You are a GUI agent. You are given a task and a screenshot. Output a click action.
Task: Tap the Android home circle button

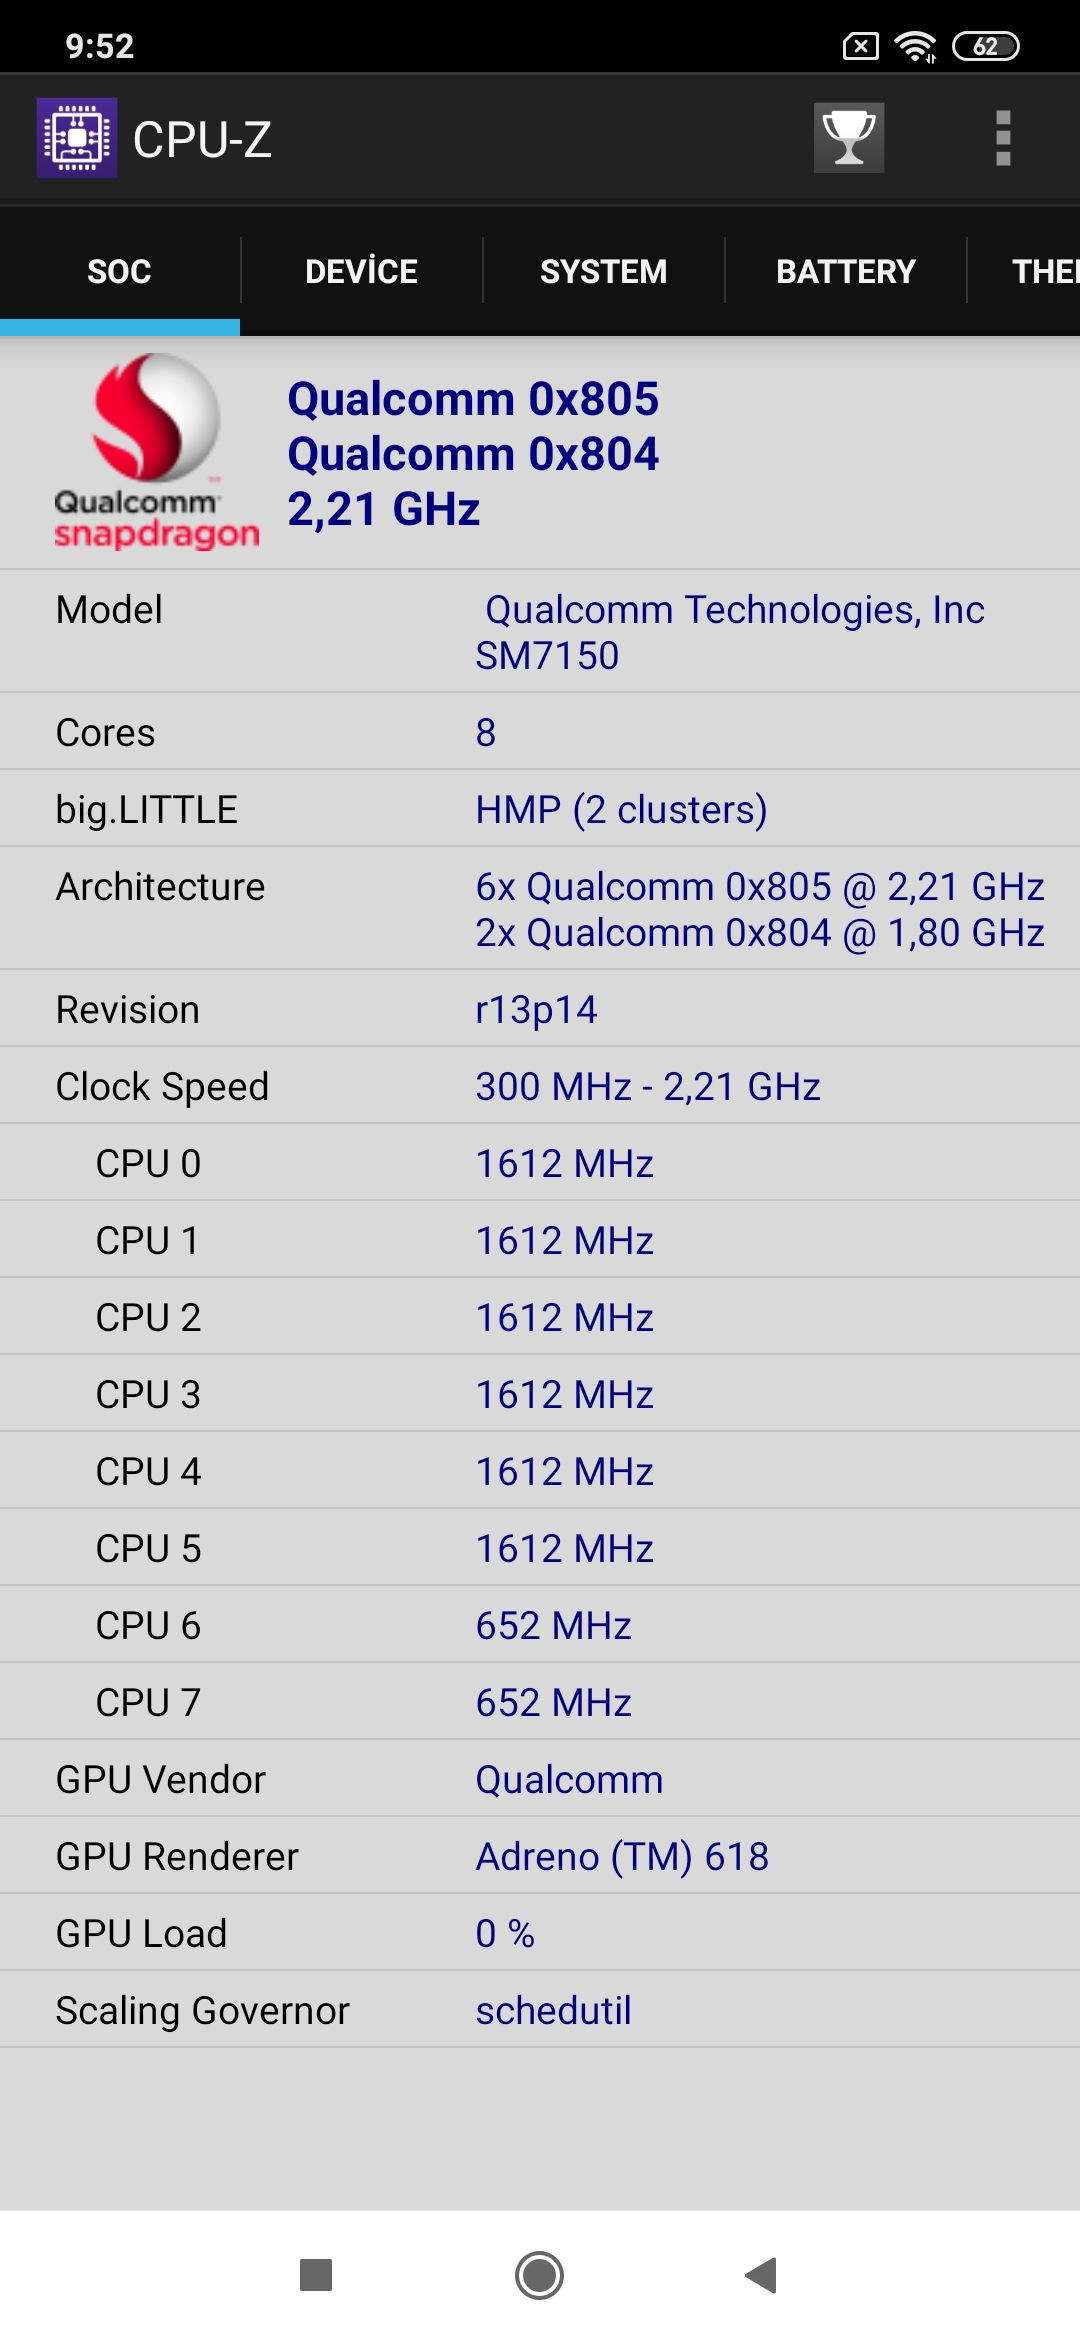(540, 2275)
